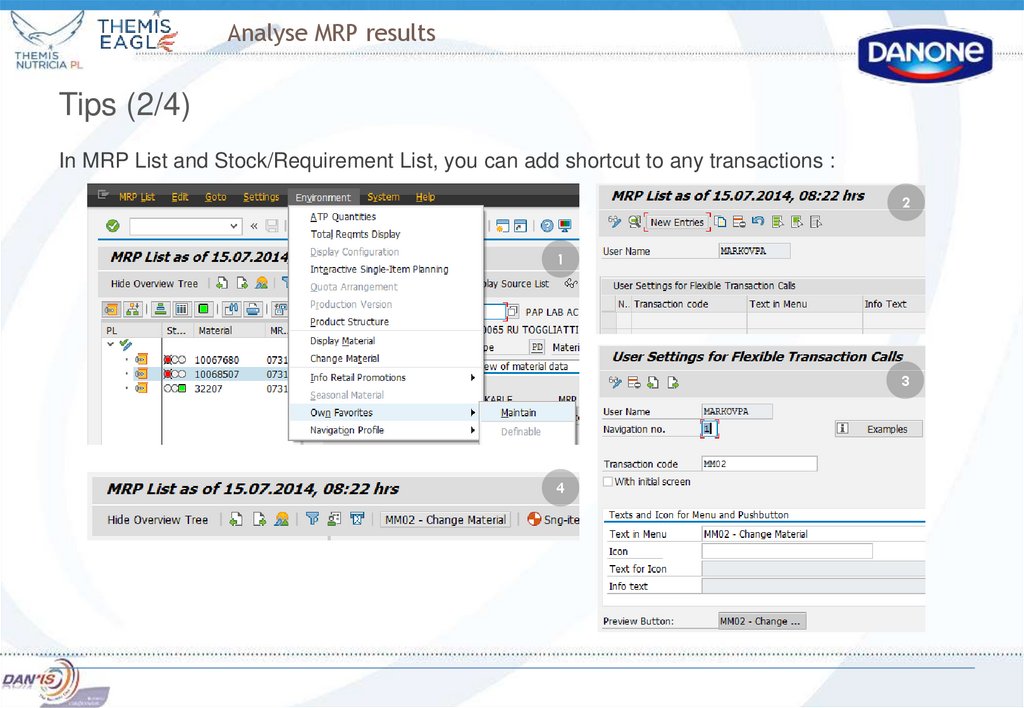Select the green checkmark Enter icon

click(112, 223)
